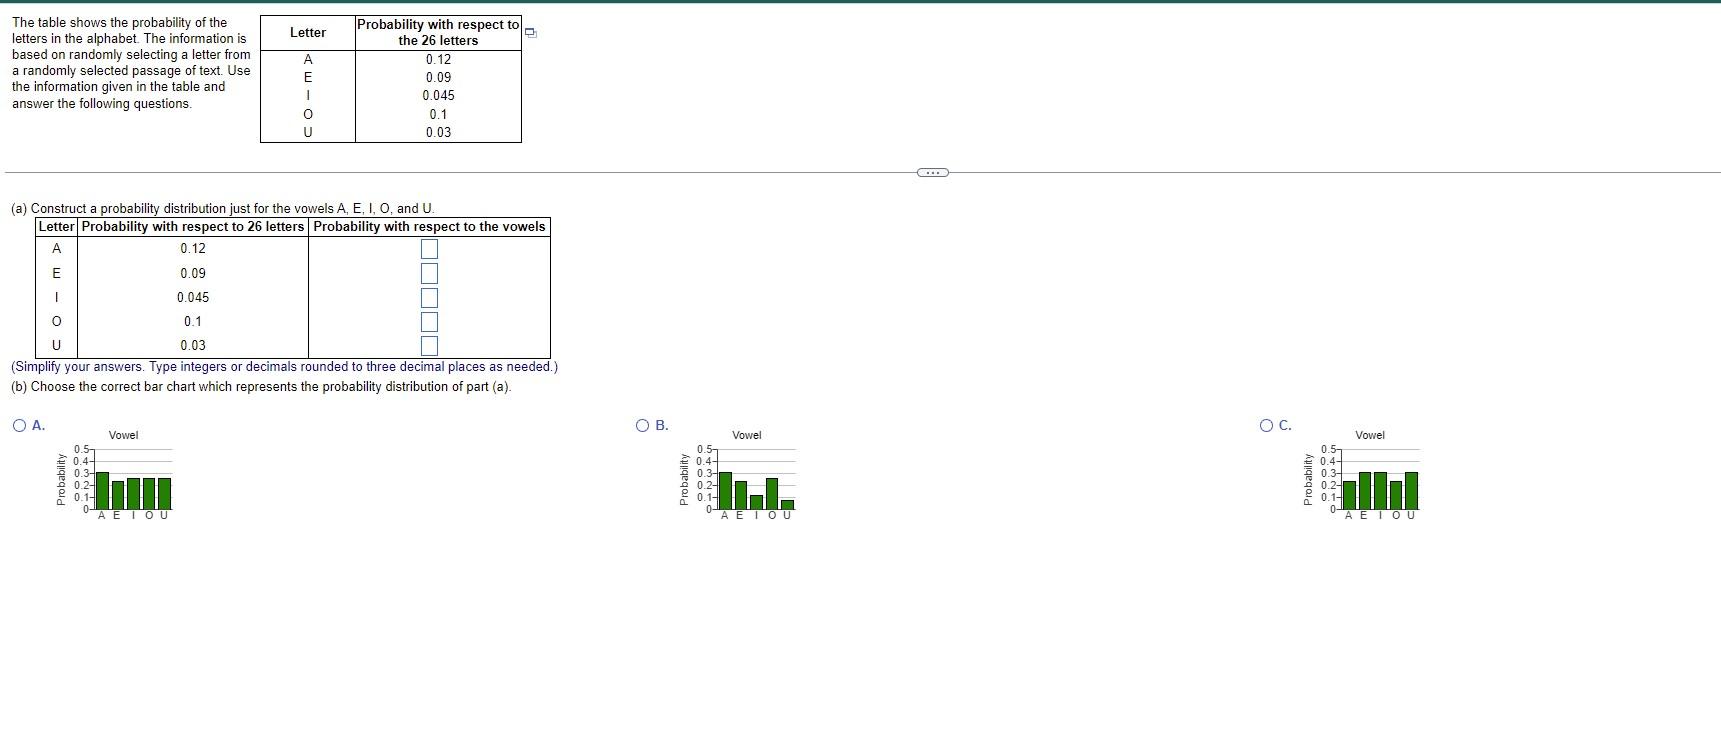Click the vowel probability input for letter U
Image resolution: width=1721 pixels, height=754 pixels.
pyautogui.click(x=429, y=345)
